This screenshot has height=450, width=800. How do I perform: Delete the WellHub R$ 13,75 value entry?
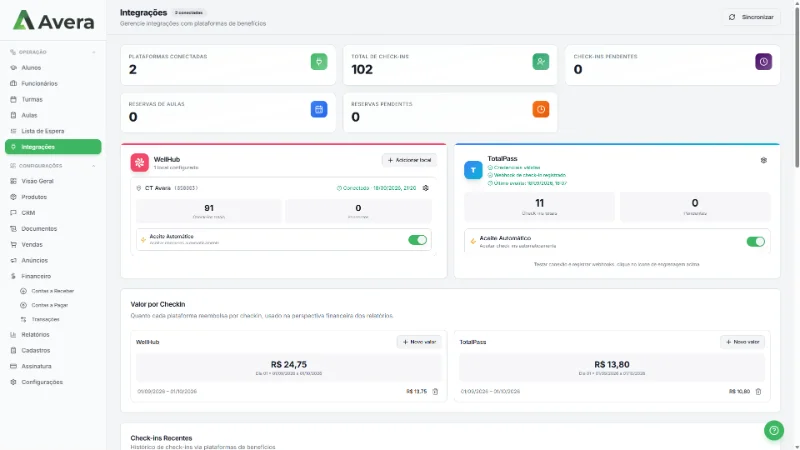click(435, 392)
